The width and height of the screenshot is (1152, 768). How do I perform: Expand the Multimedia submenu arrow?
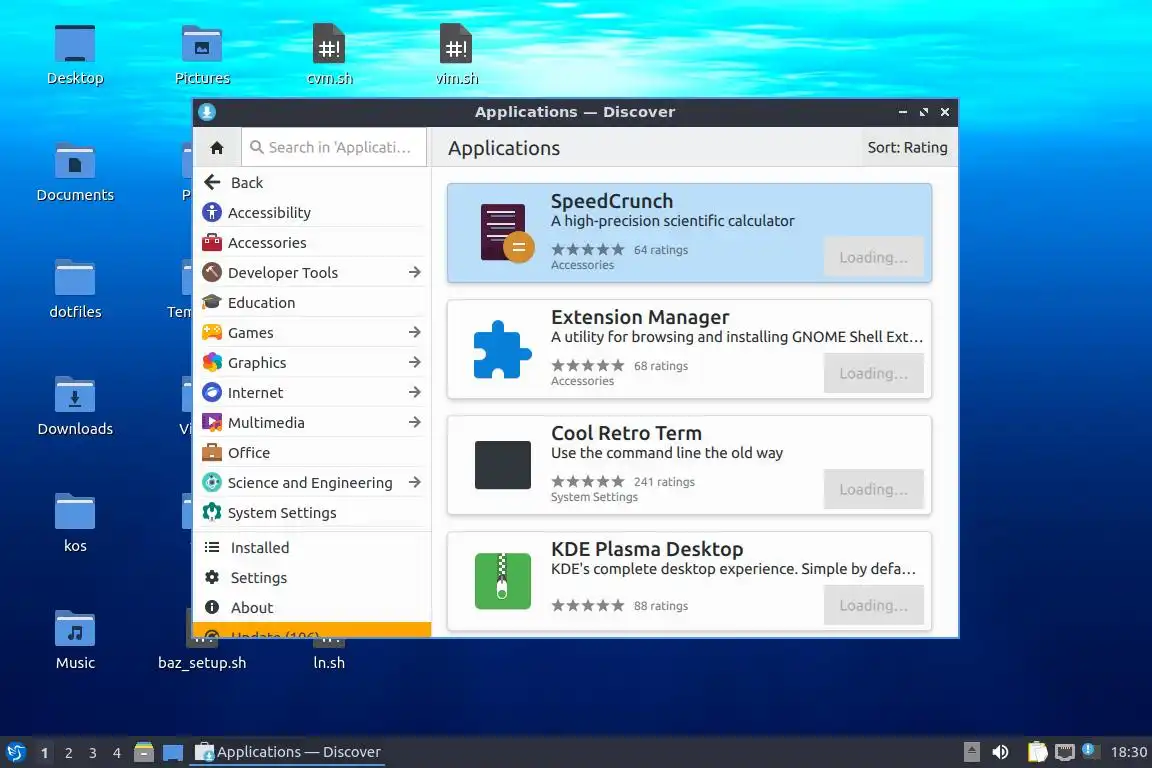[x=414, y=423]
